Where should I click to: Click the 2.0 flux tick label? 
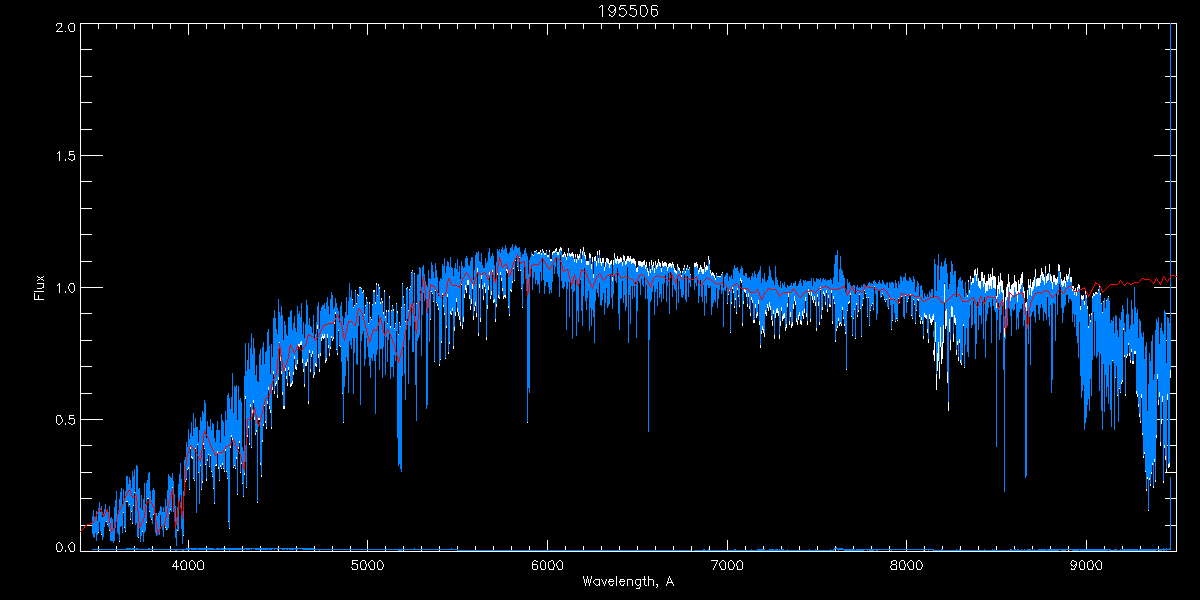[66, 27]
